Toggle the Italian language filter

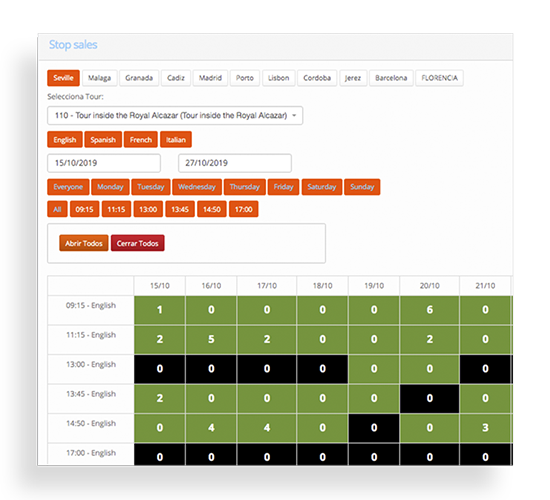coord(176,140)
